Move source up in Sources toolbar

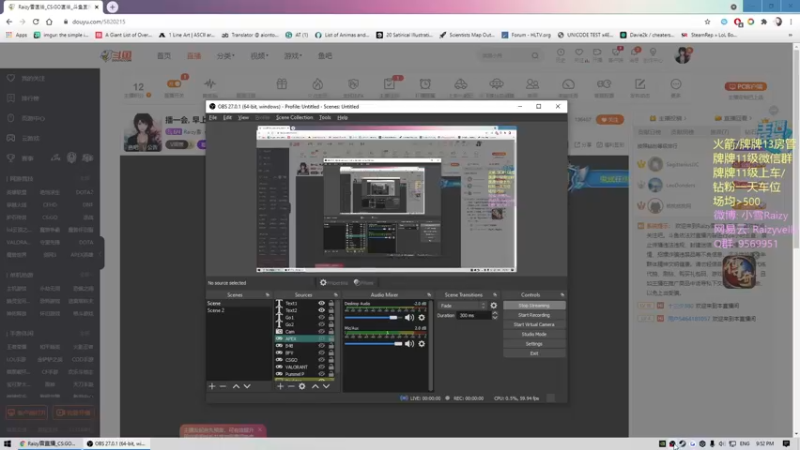[x=315, y=386]
